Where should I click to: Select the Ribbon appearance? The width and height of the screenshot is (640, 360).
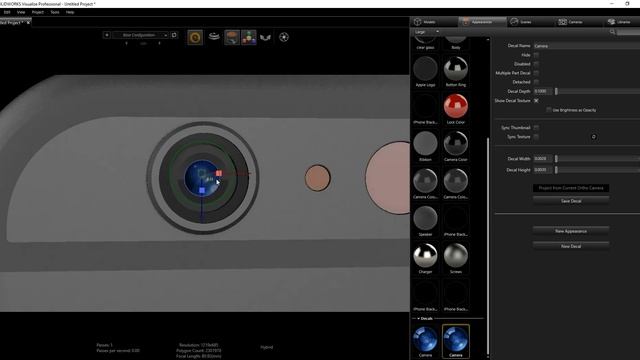pyautogui.click(x=425, y=146)
